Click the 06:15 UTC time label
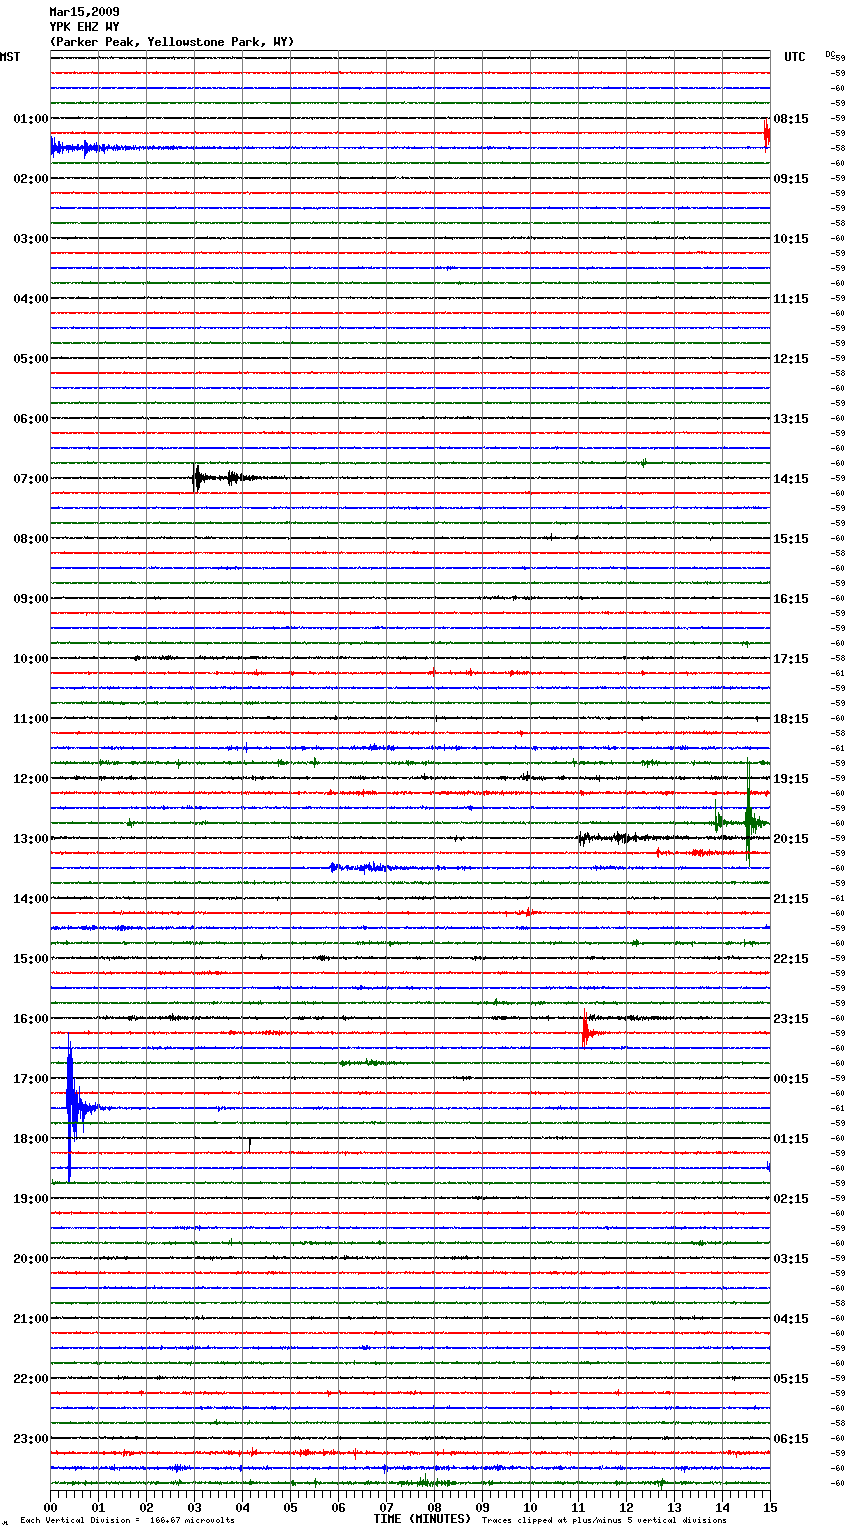The height and width of the screenshot is (1534, 850). coord(791,1439)
